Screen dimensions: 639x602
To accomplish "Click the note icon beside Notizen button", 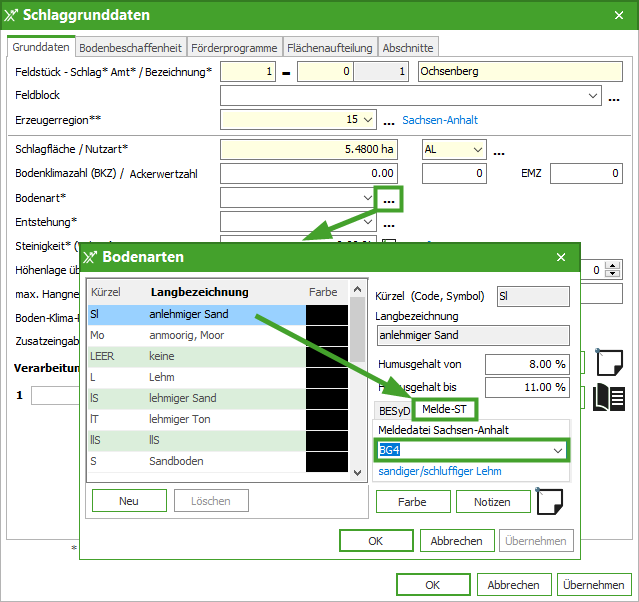I will (549, 500).
